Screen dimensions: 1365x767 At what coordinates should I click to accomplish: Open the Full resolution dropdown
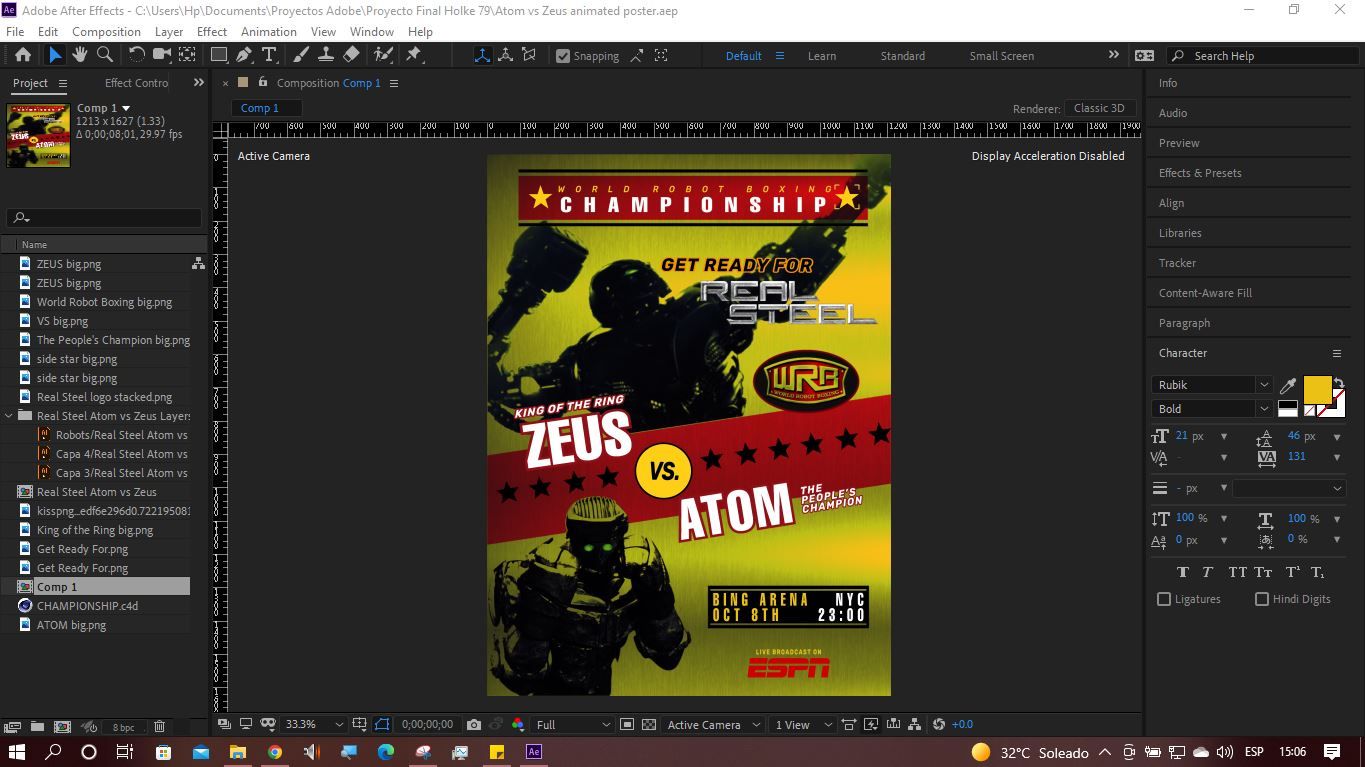(x=573, y=725)
